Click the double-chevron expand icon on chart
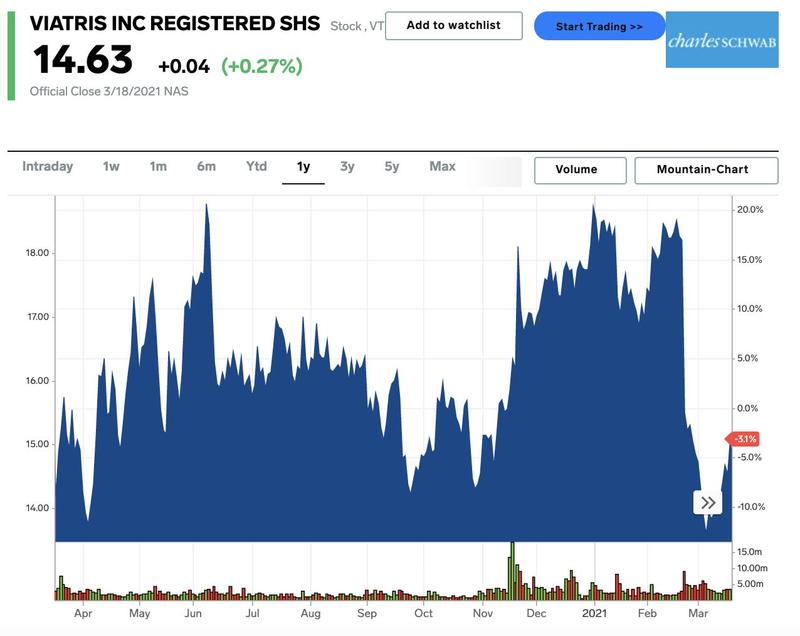 pos(708,503)
